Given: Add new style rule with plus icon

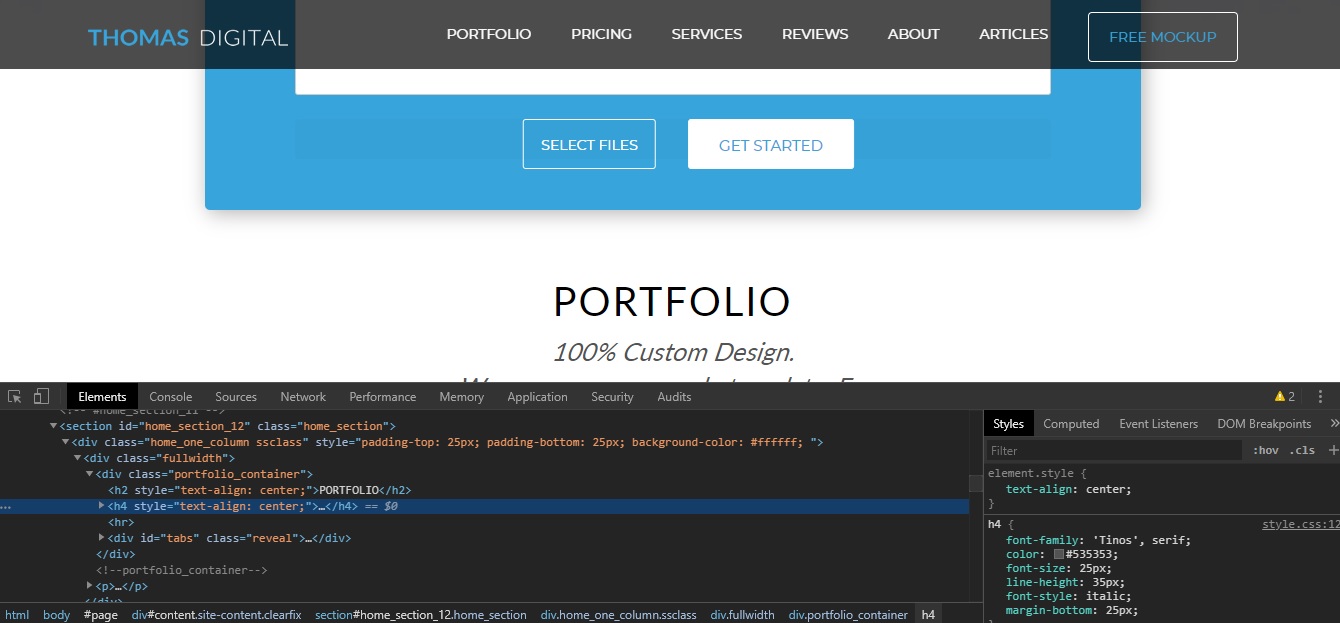Looking at the screenshot, I should point(1332,451).
